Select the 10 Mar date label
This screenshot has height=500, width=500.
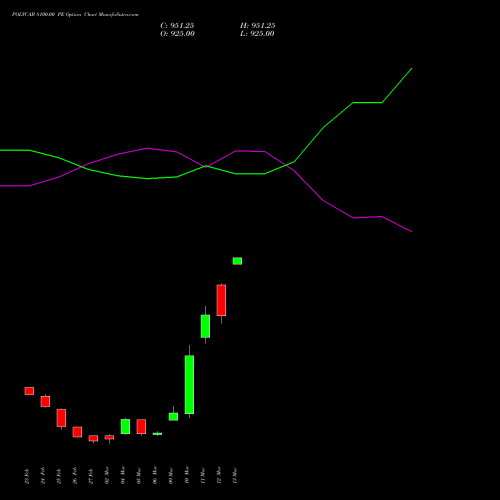[187, 475]
